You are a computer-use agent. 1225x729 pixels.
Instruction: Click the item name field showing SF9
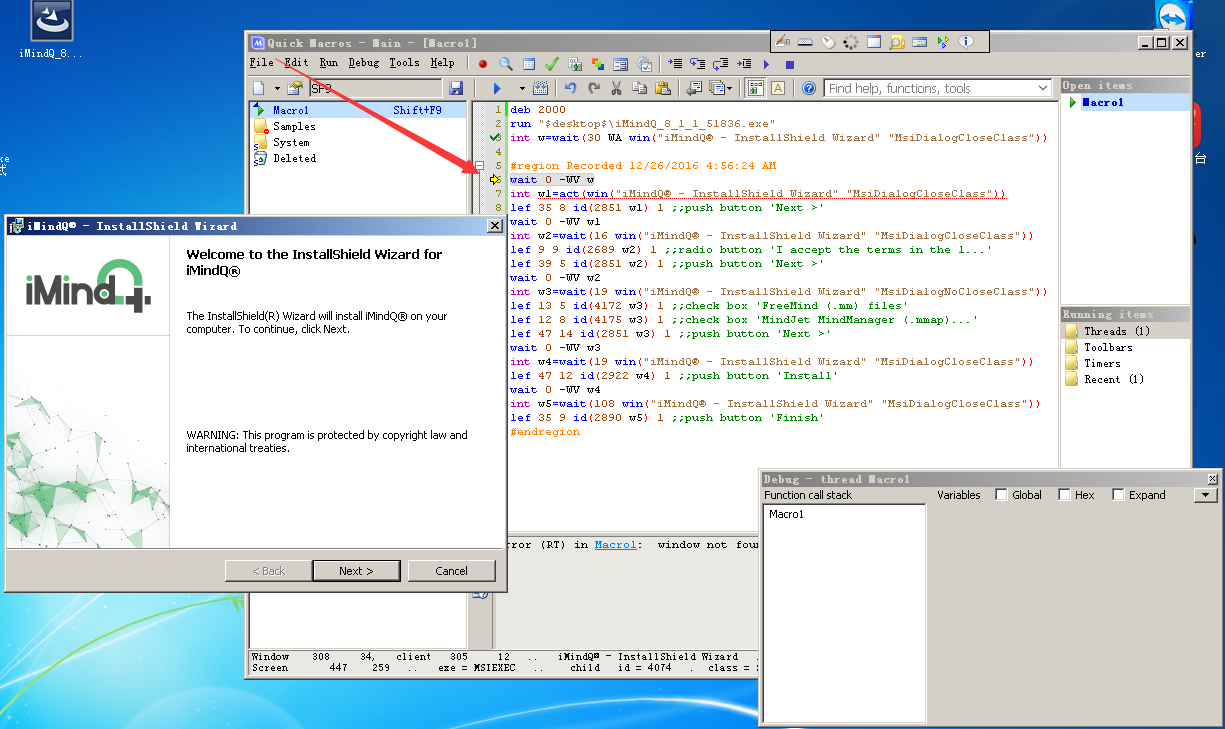(377, 88)
